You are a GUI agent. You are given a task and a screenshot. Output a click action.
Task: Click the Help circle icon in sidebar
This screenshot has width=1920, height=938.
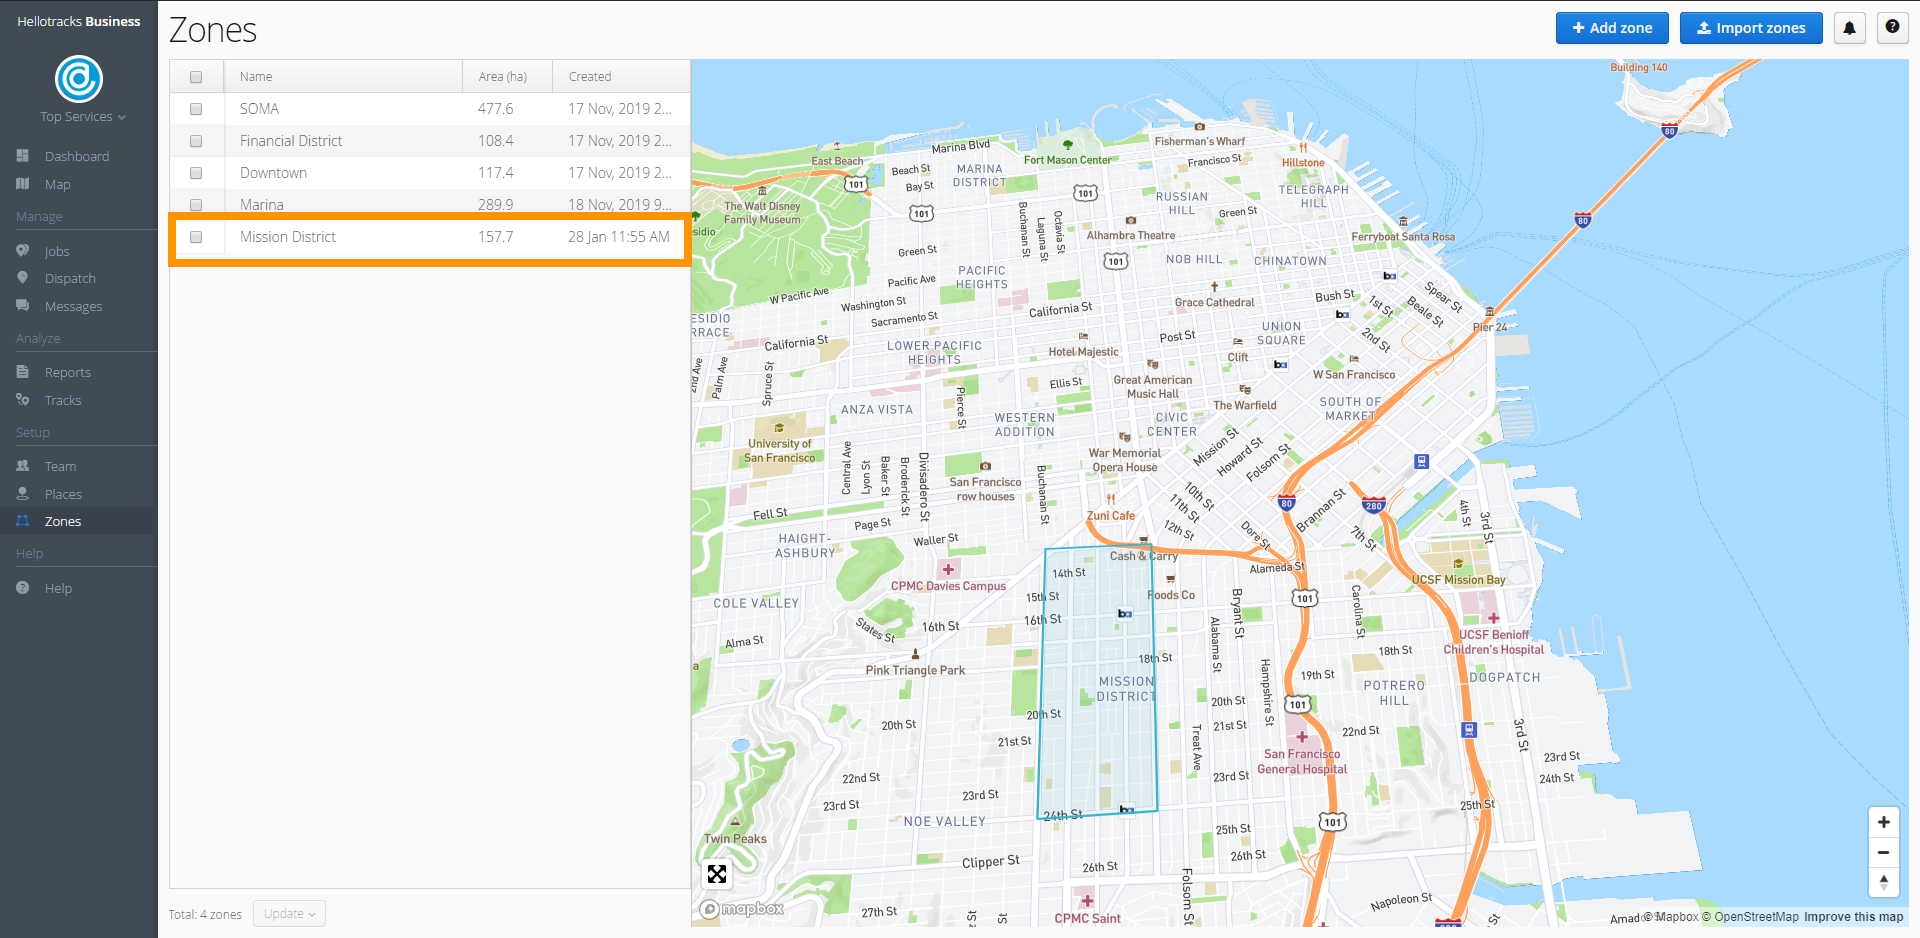tap(23, 588)
